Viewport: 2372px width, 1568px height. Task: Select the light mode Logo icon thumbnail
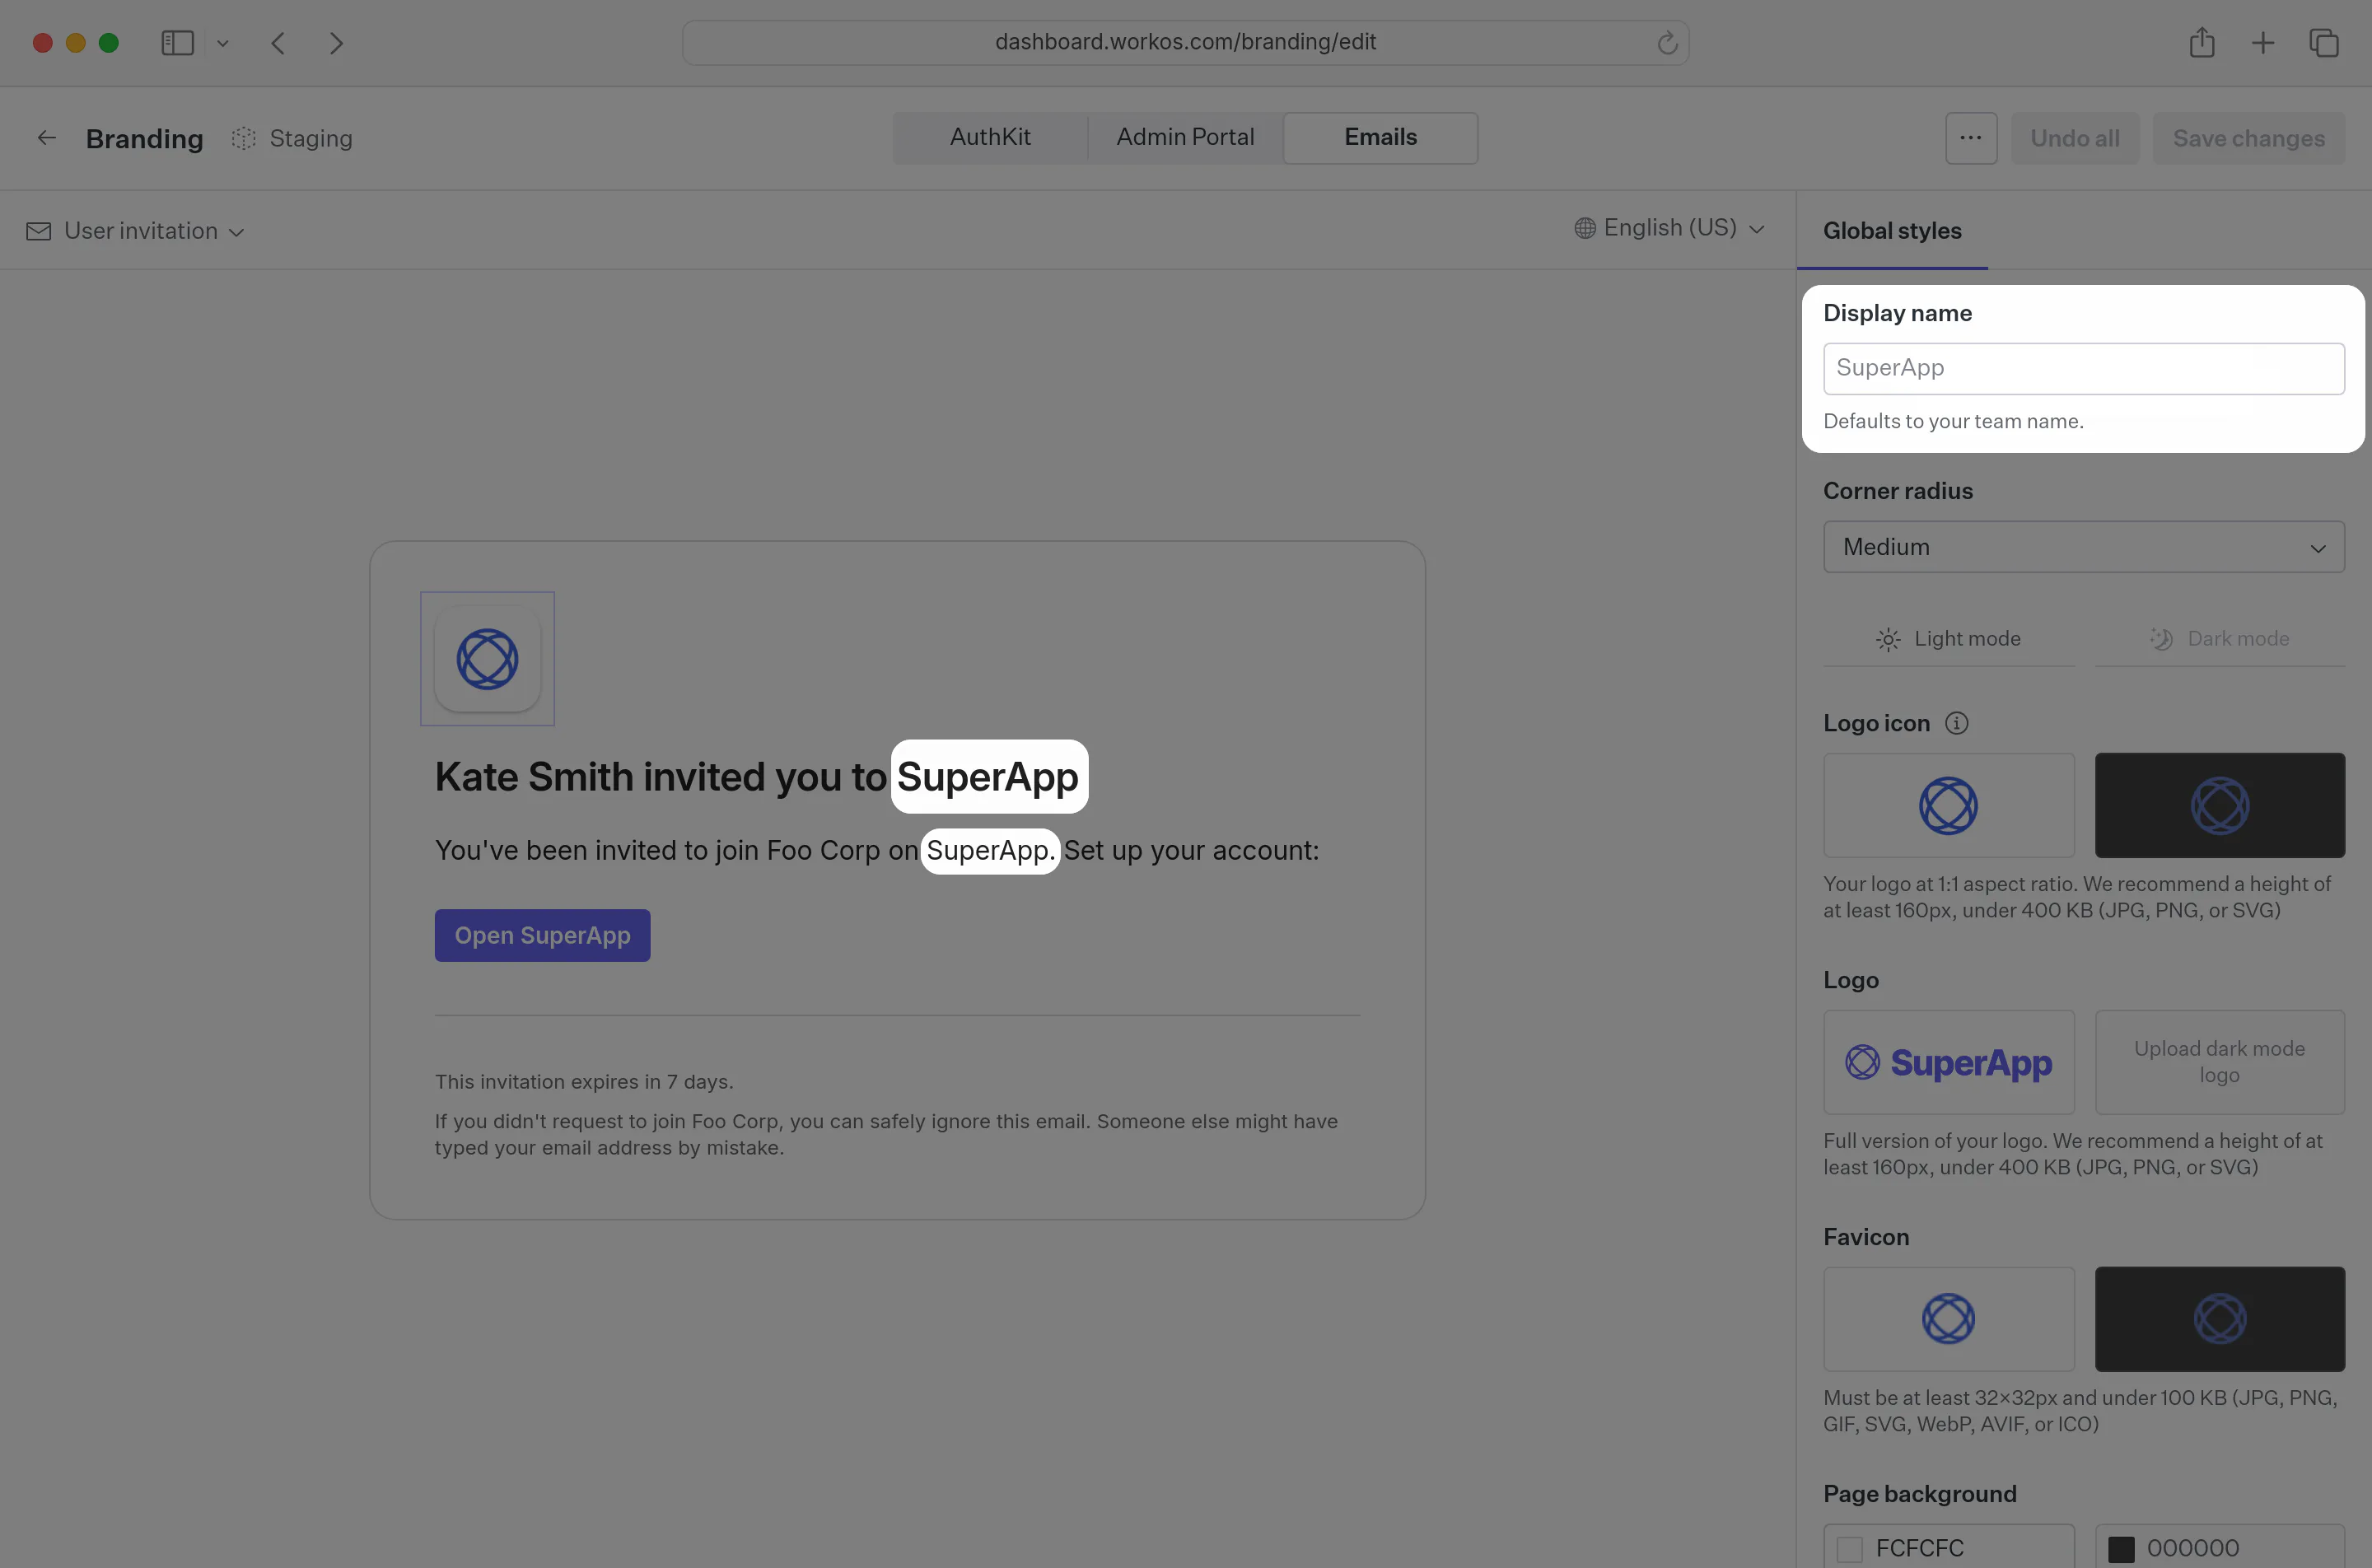[x=1949, y=805]
